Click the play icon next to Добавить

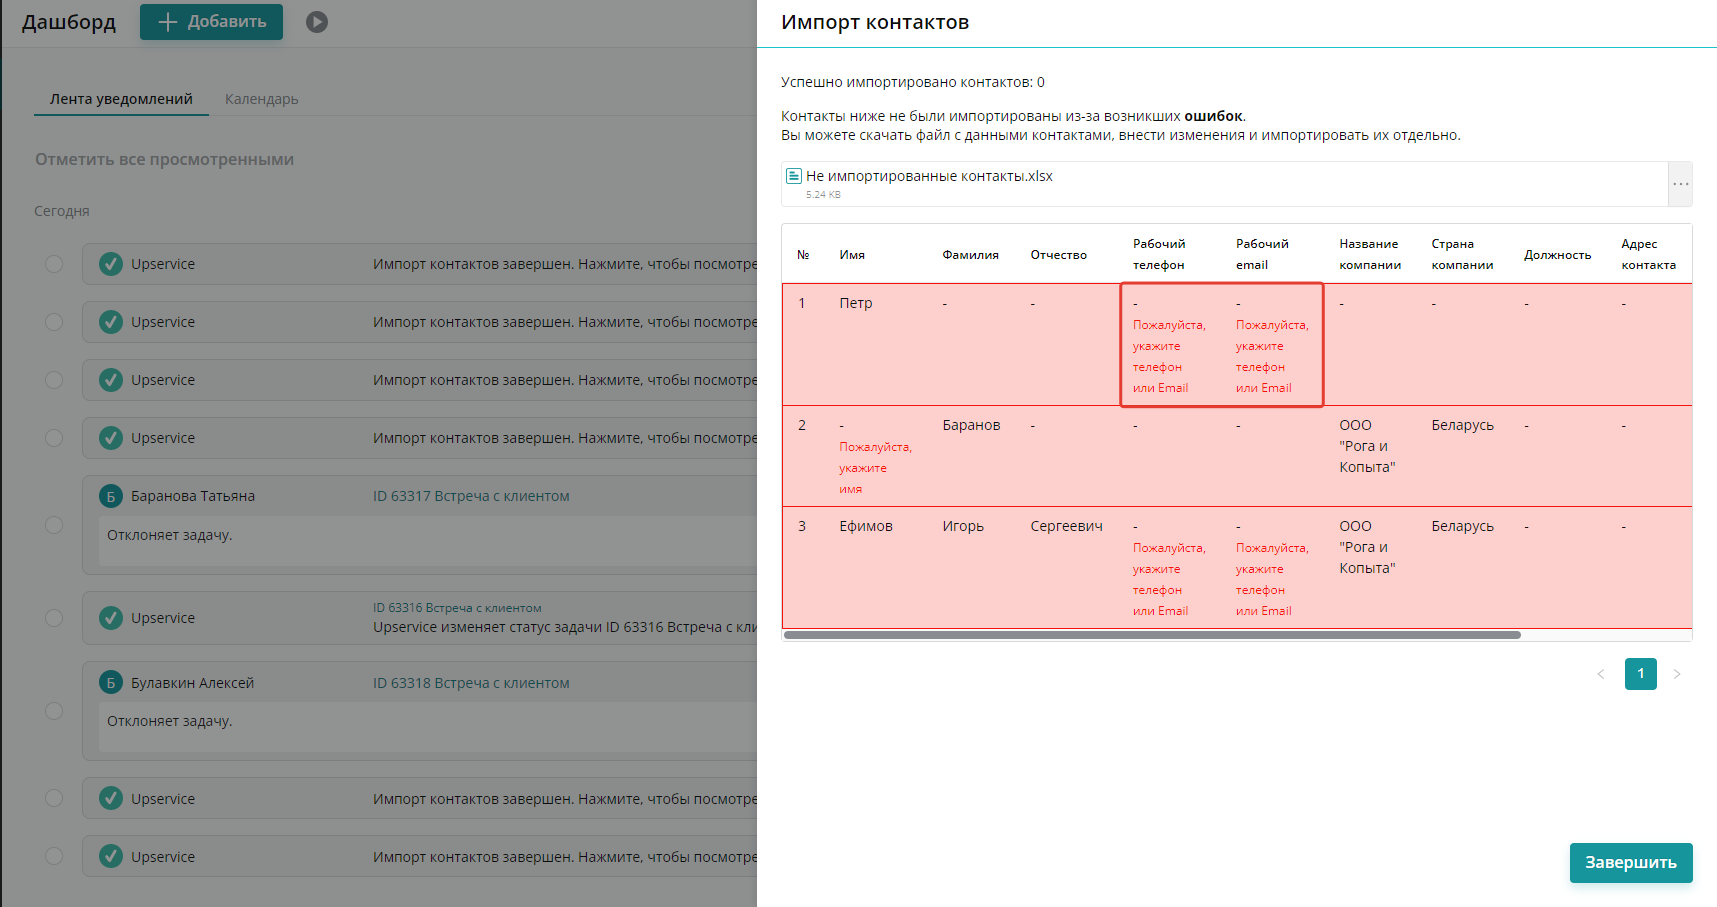[x=317, y=22]
